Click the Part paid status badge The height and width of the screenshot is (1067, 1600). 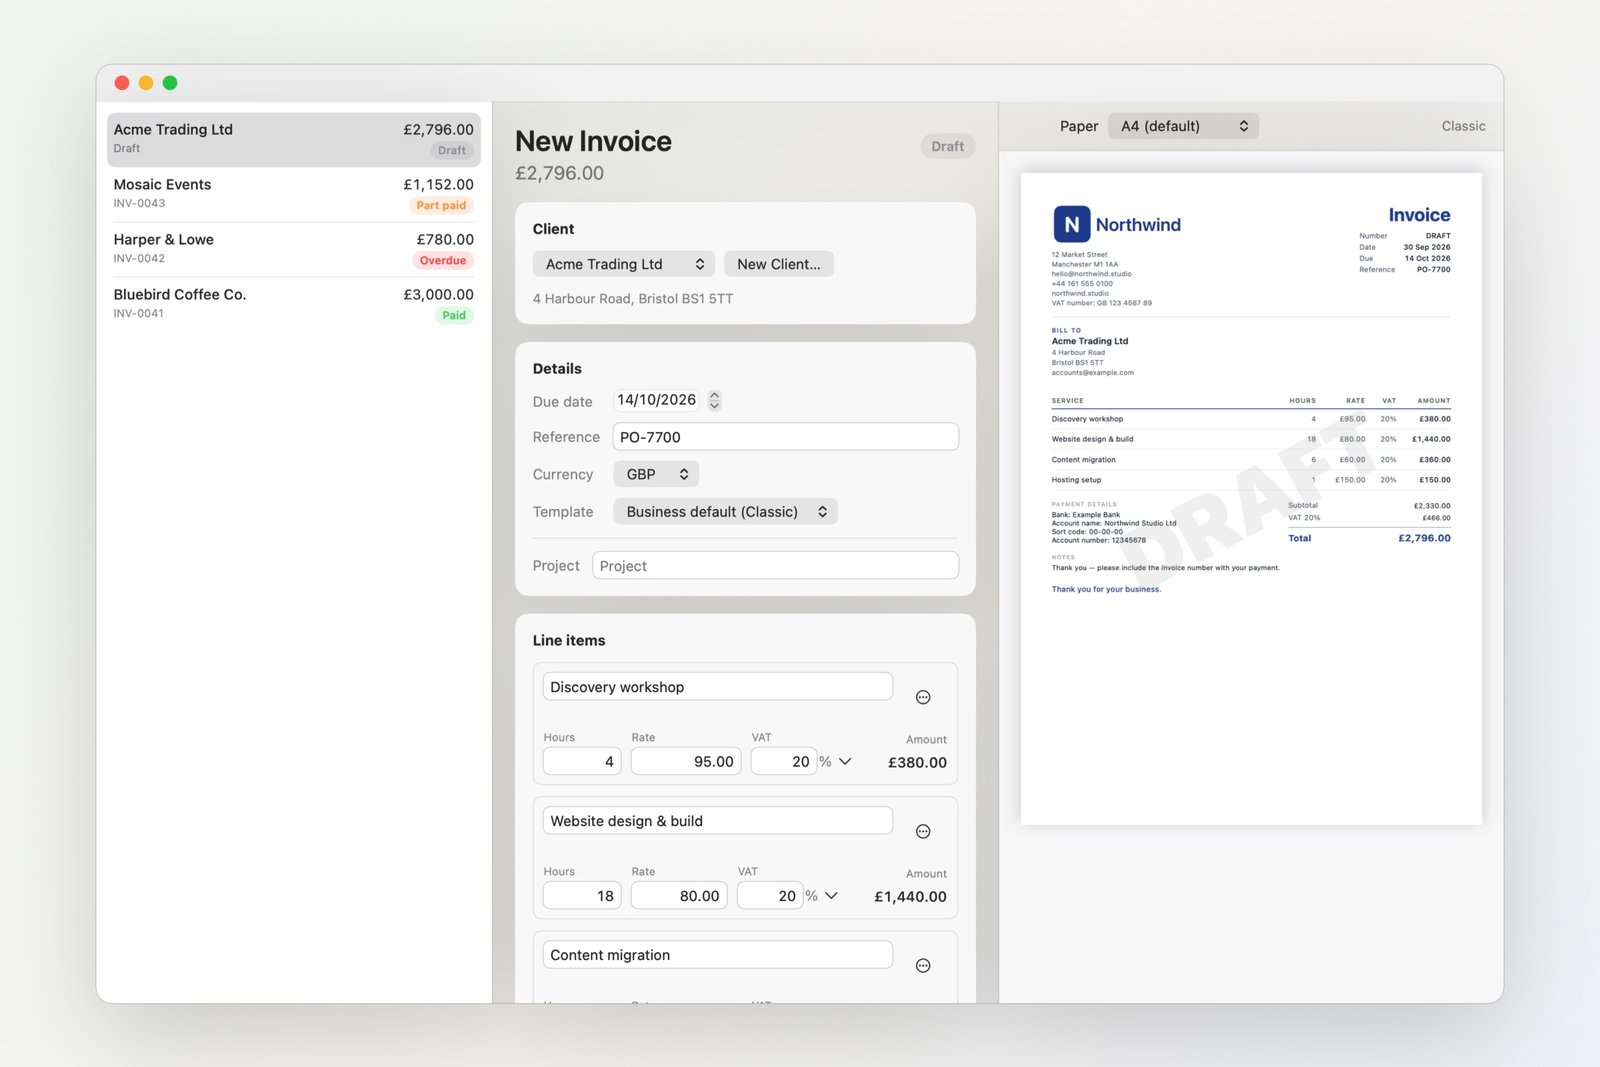[x=441, y=205]
